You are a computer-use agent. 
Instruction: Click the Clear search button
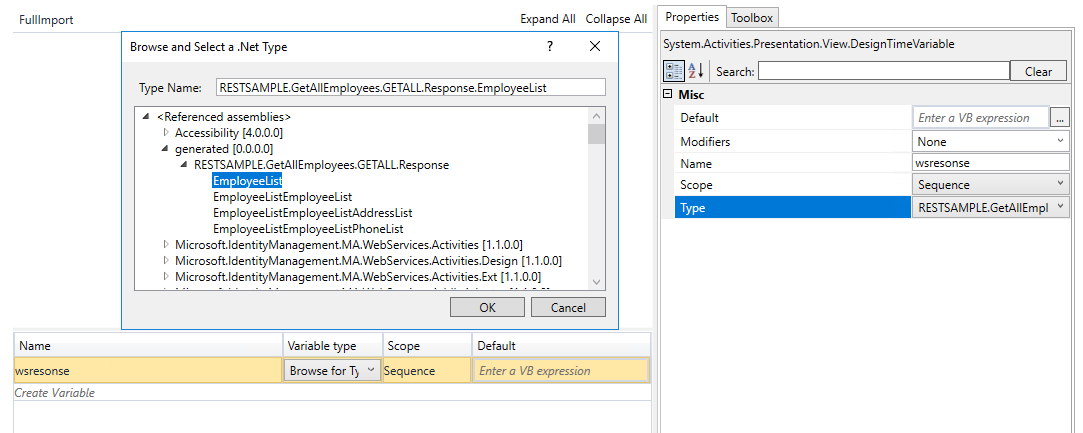click(x=1038, y=71)
